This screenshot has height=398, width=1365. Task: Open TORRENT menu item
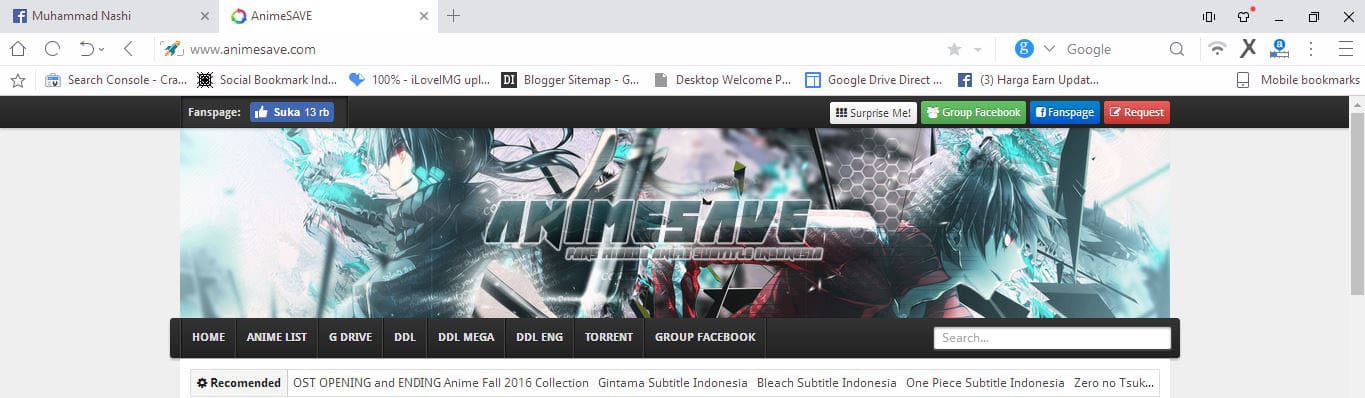tap(609, 337)
